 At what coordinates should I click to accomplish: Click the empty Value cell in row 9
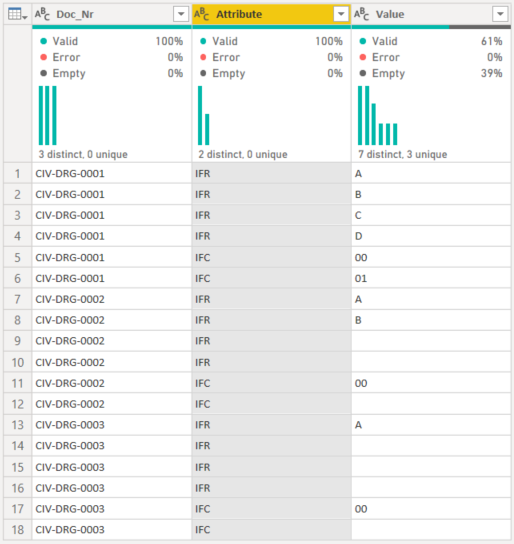click(x=431, y=341)
